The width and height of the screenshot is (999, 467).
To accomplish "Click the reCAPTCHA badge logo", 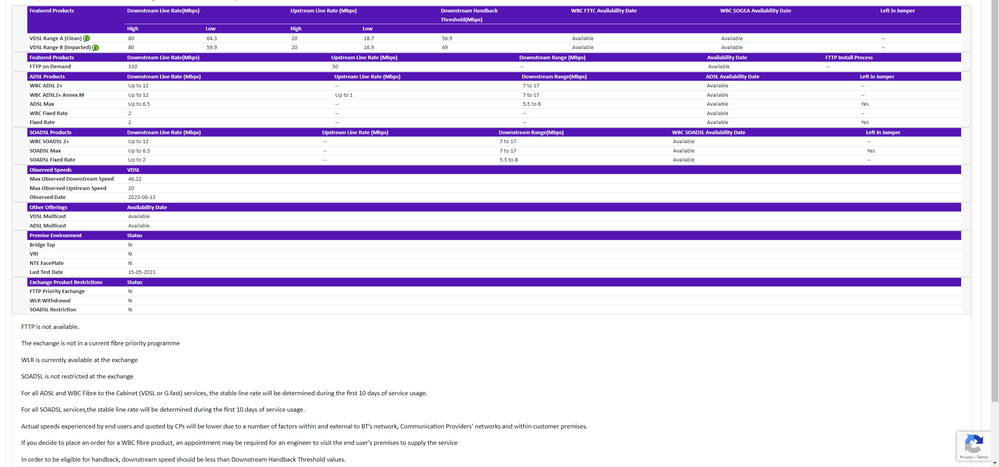I will coord(973,442).
